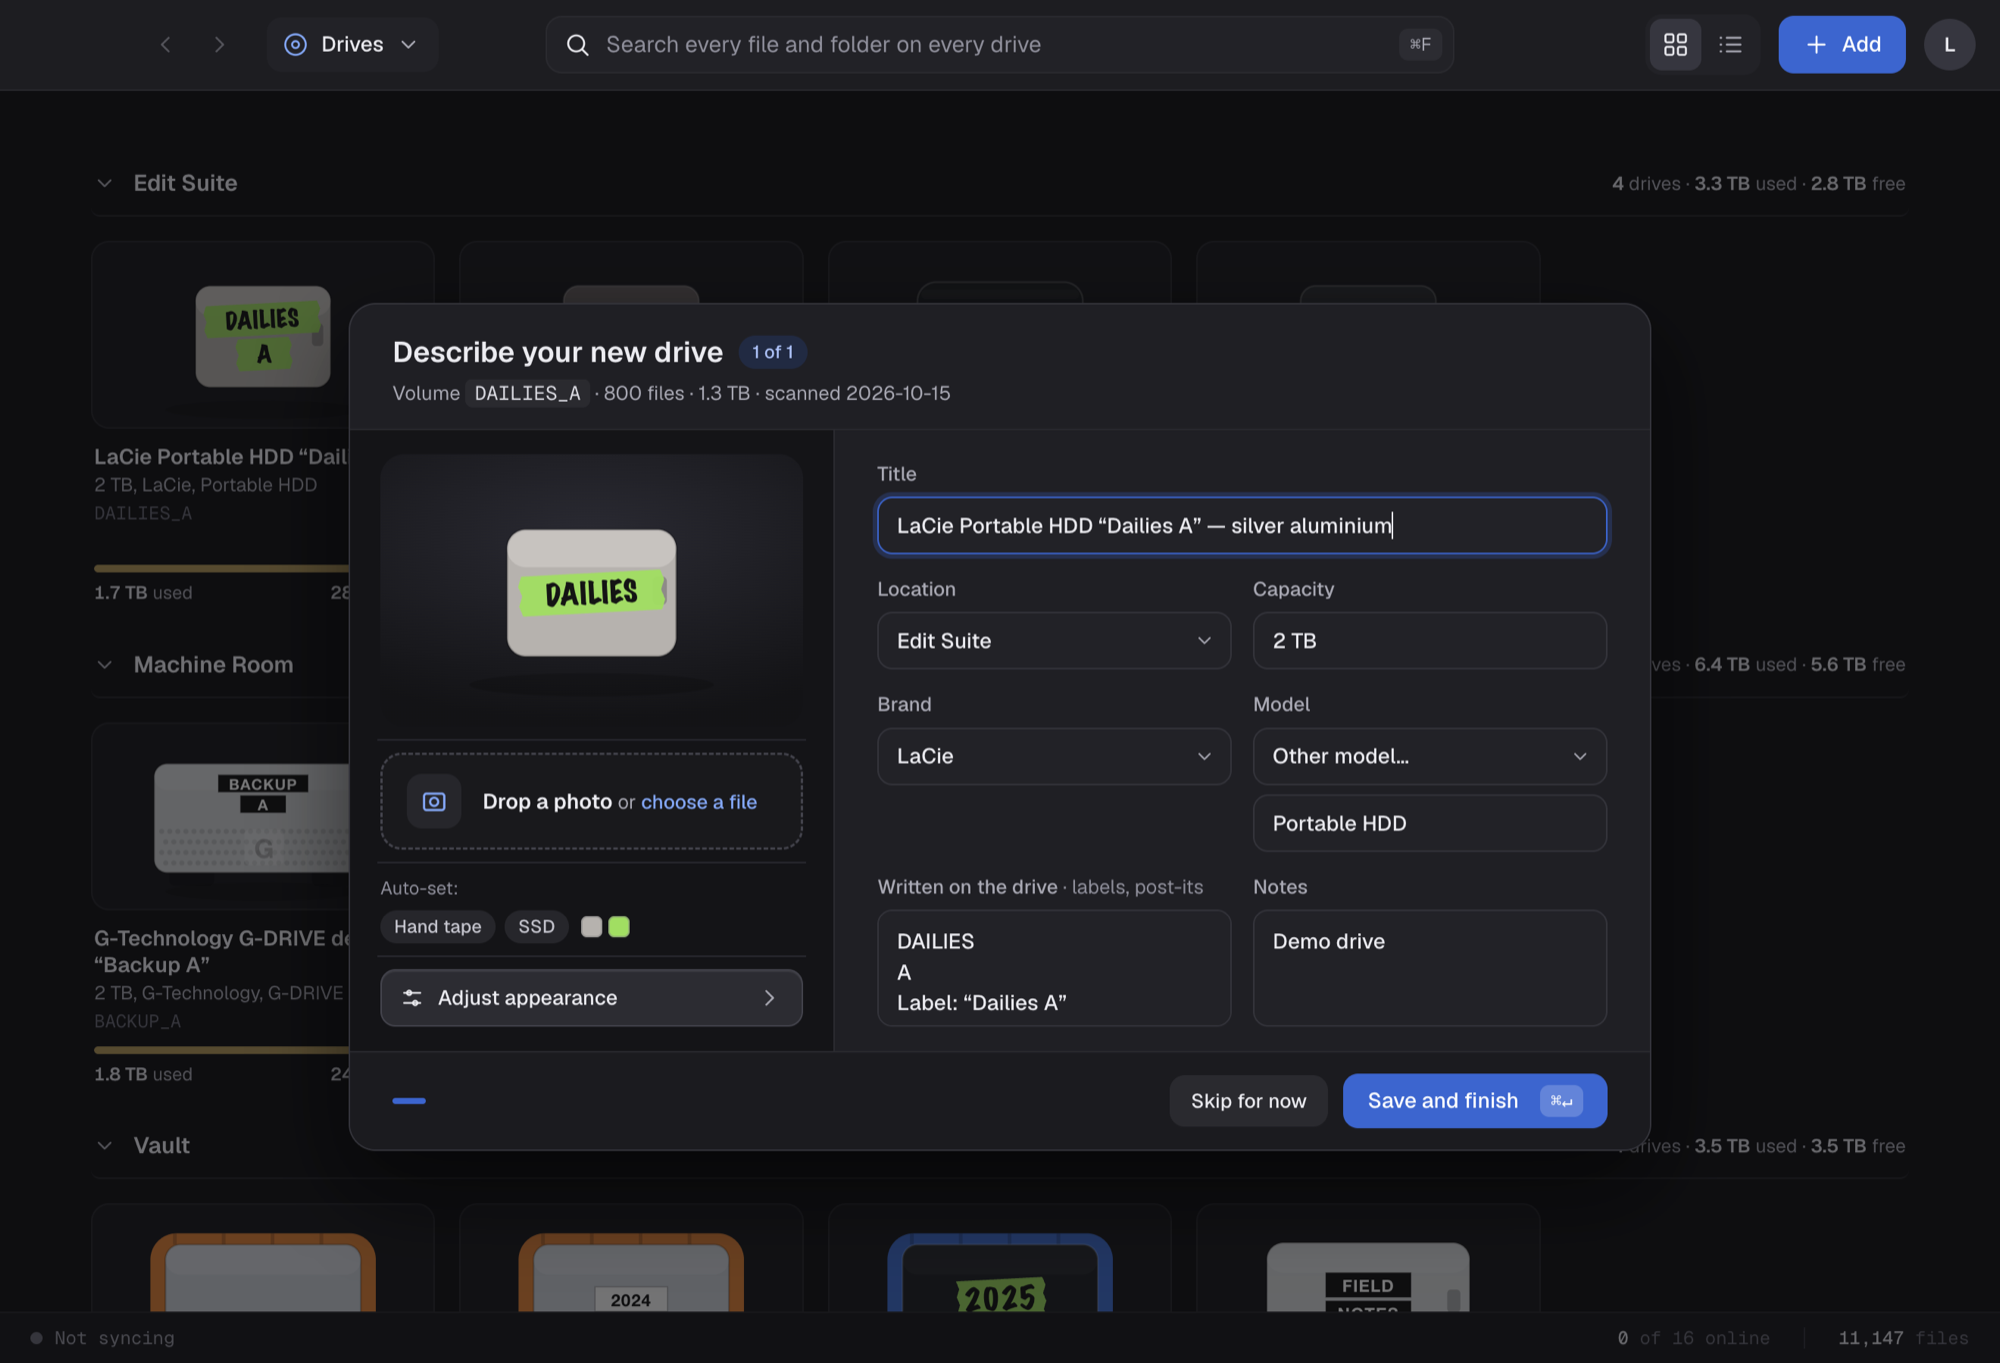The height and width of the screenshot is (1363, 2000).
Task: Open the DAILIES A drive card thumbnail
Action: [x=263, y=336]
